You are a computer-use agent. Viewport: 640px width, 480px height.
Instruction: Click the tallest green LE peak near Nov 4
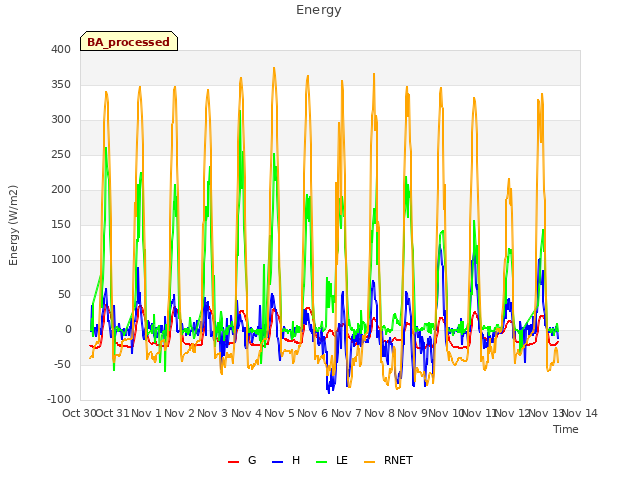(240, 111)
